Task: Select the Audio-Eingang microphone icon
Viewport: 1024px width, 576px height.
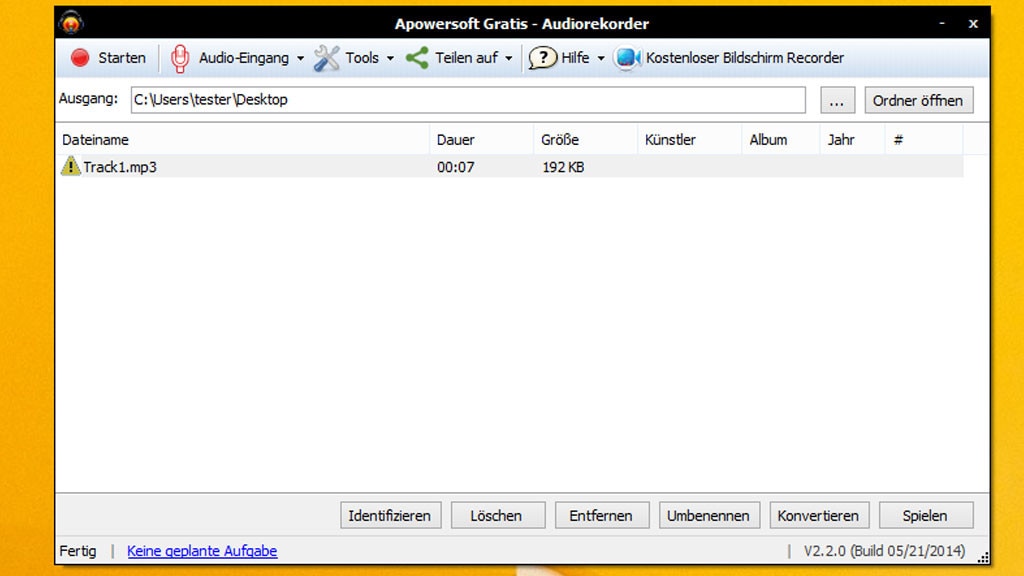Action: (181, 58)
